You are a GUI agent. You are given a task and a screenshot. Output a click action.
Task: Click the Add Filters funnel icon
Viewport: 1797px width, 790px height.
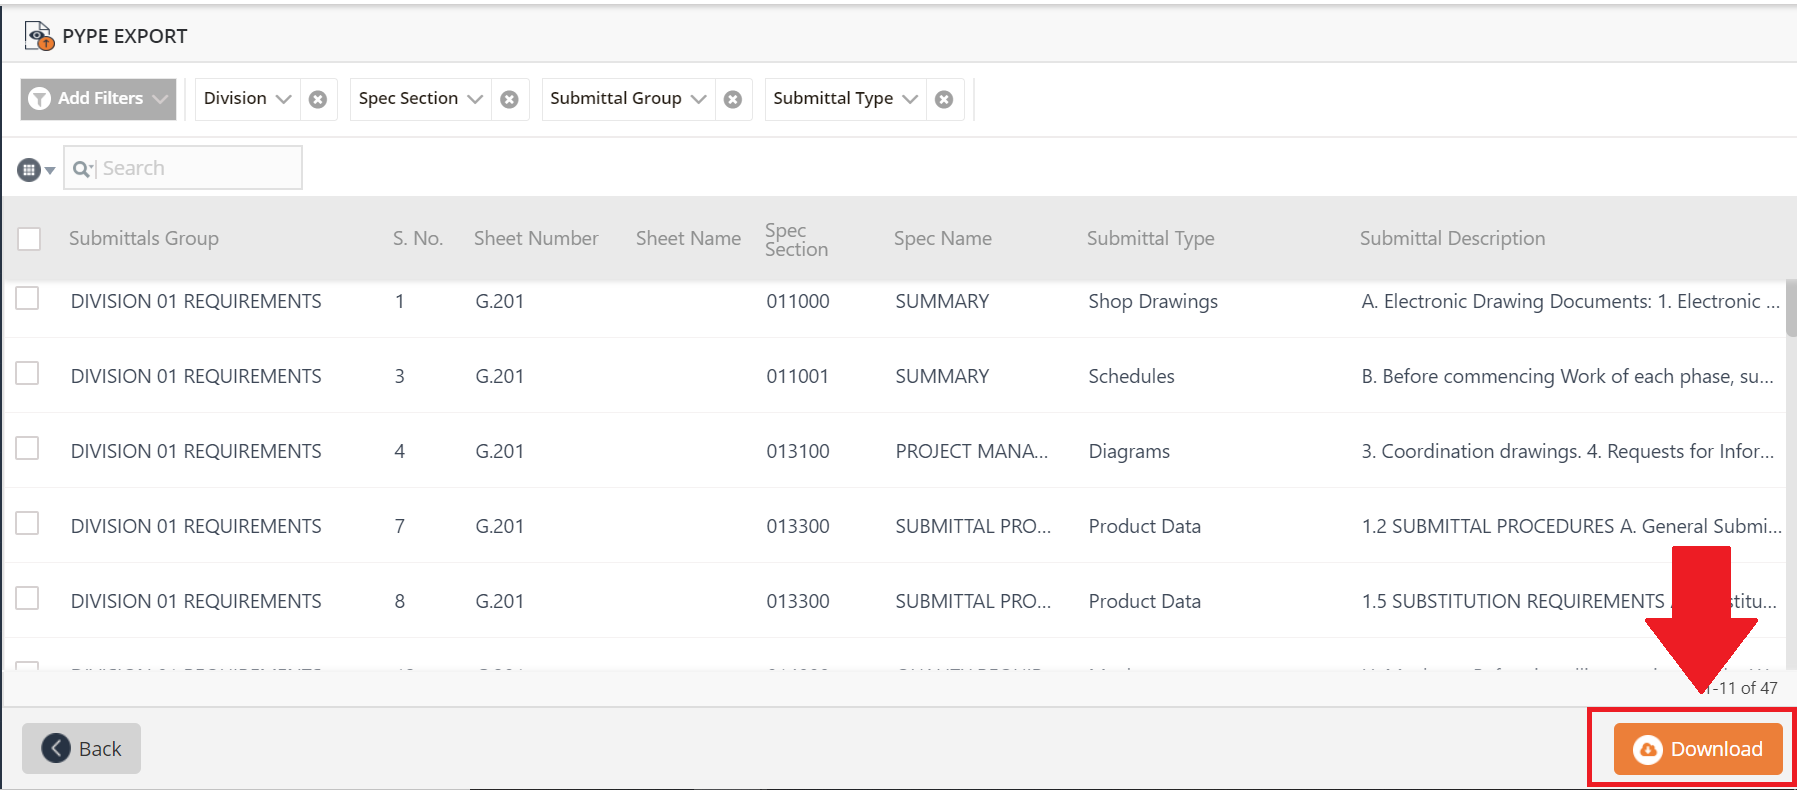40,99
